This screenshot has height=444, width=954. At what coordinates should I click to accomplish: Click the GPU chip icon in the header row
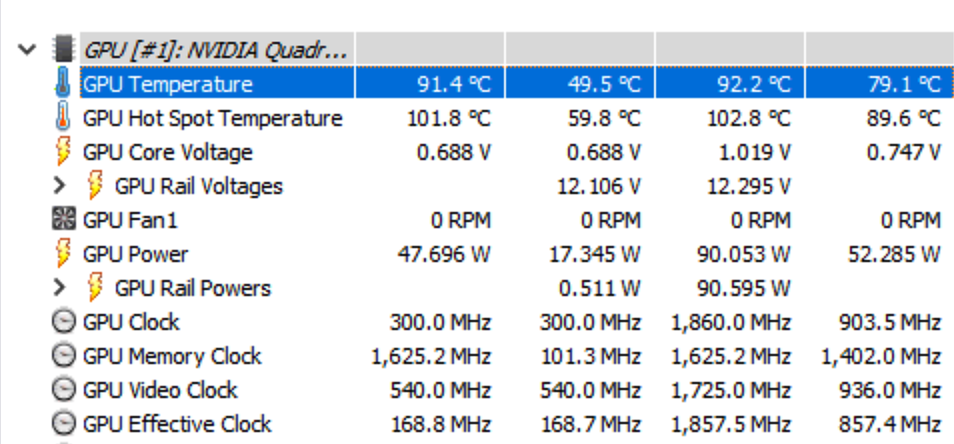click(64, 48)
